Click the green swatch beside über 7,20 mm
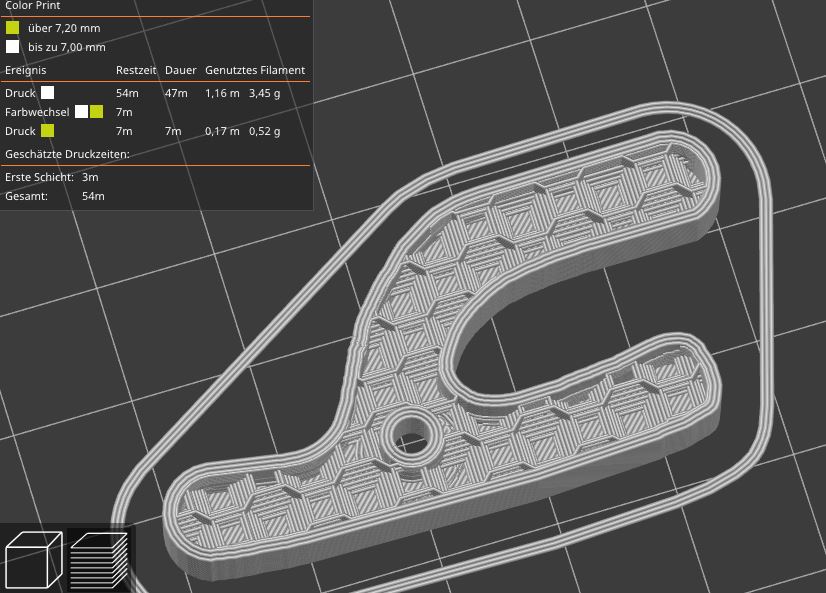This screenshot has width=826, height=593. point(13,27)
